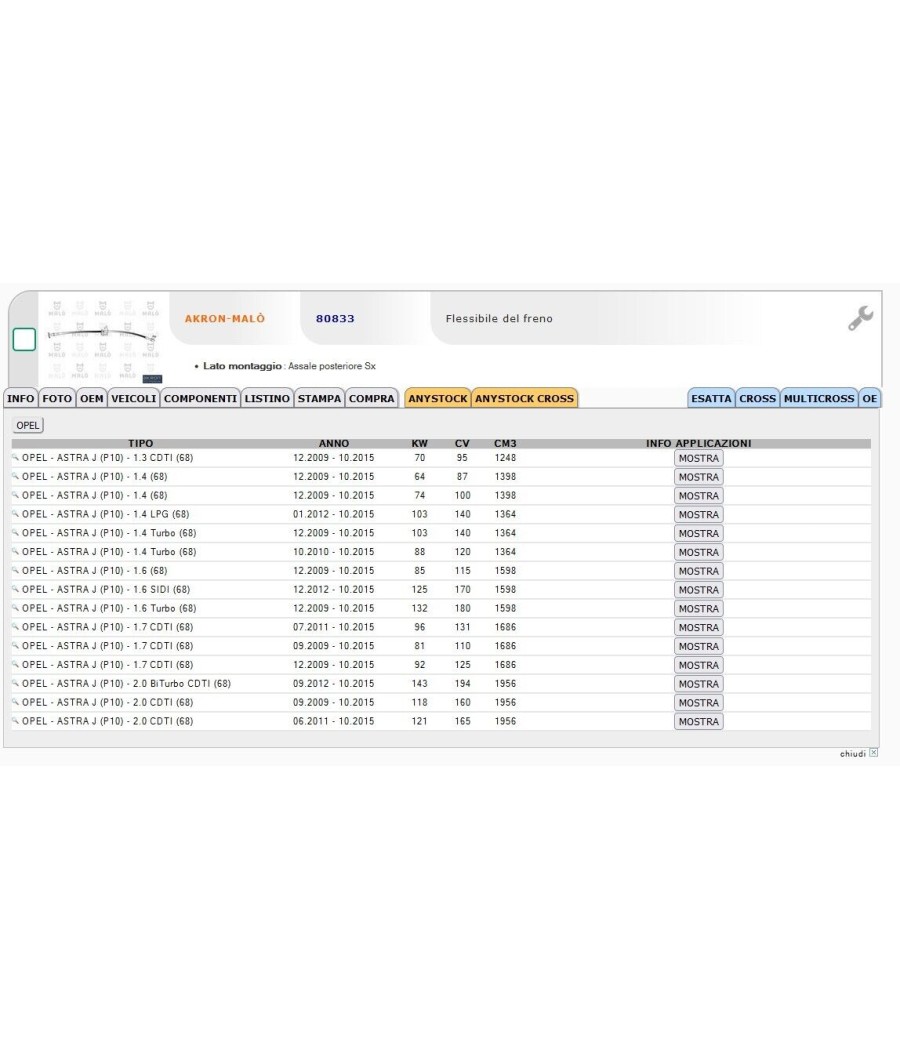This screenshot has width=900, height=1050.
Task: Open the COMPRA tab
Action: pos(372,398)
